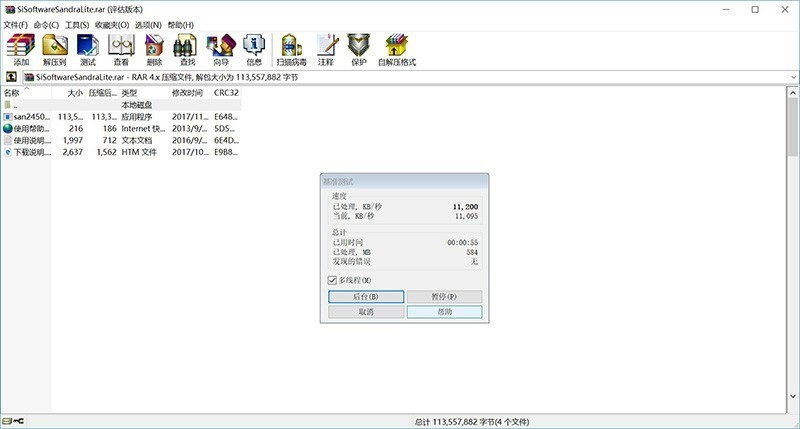Viewport: 800px width, 429px height.
Task: Toggle the 多线程 (multithreading) checkbox
Action: (333, 280)
